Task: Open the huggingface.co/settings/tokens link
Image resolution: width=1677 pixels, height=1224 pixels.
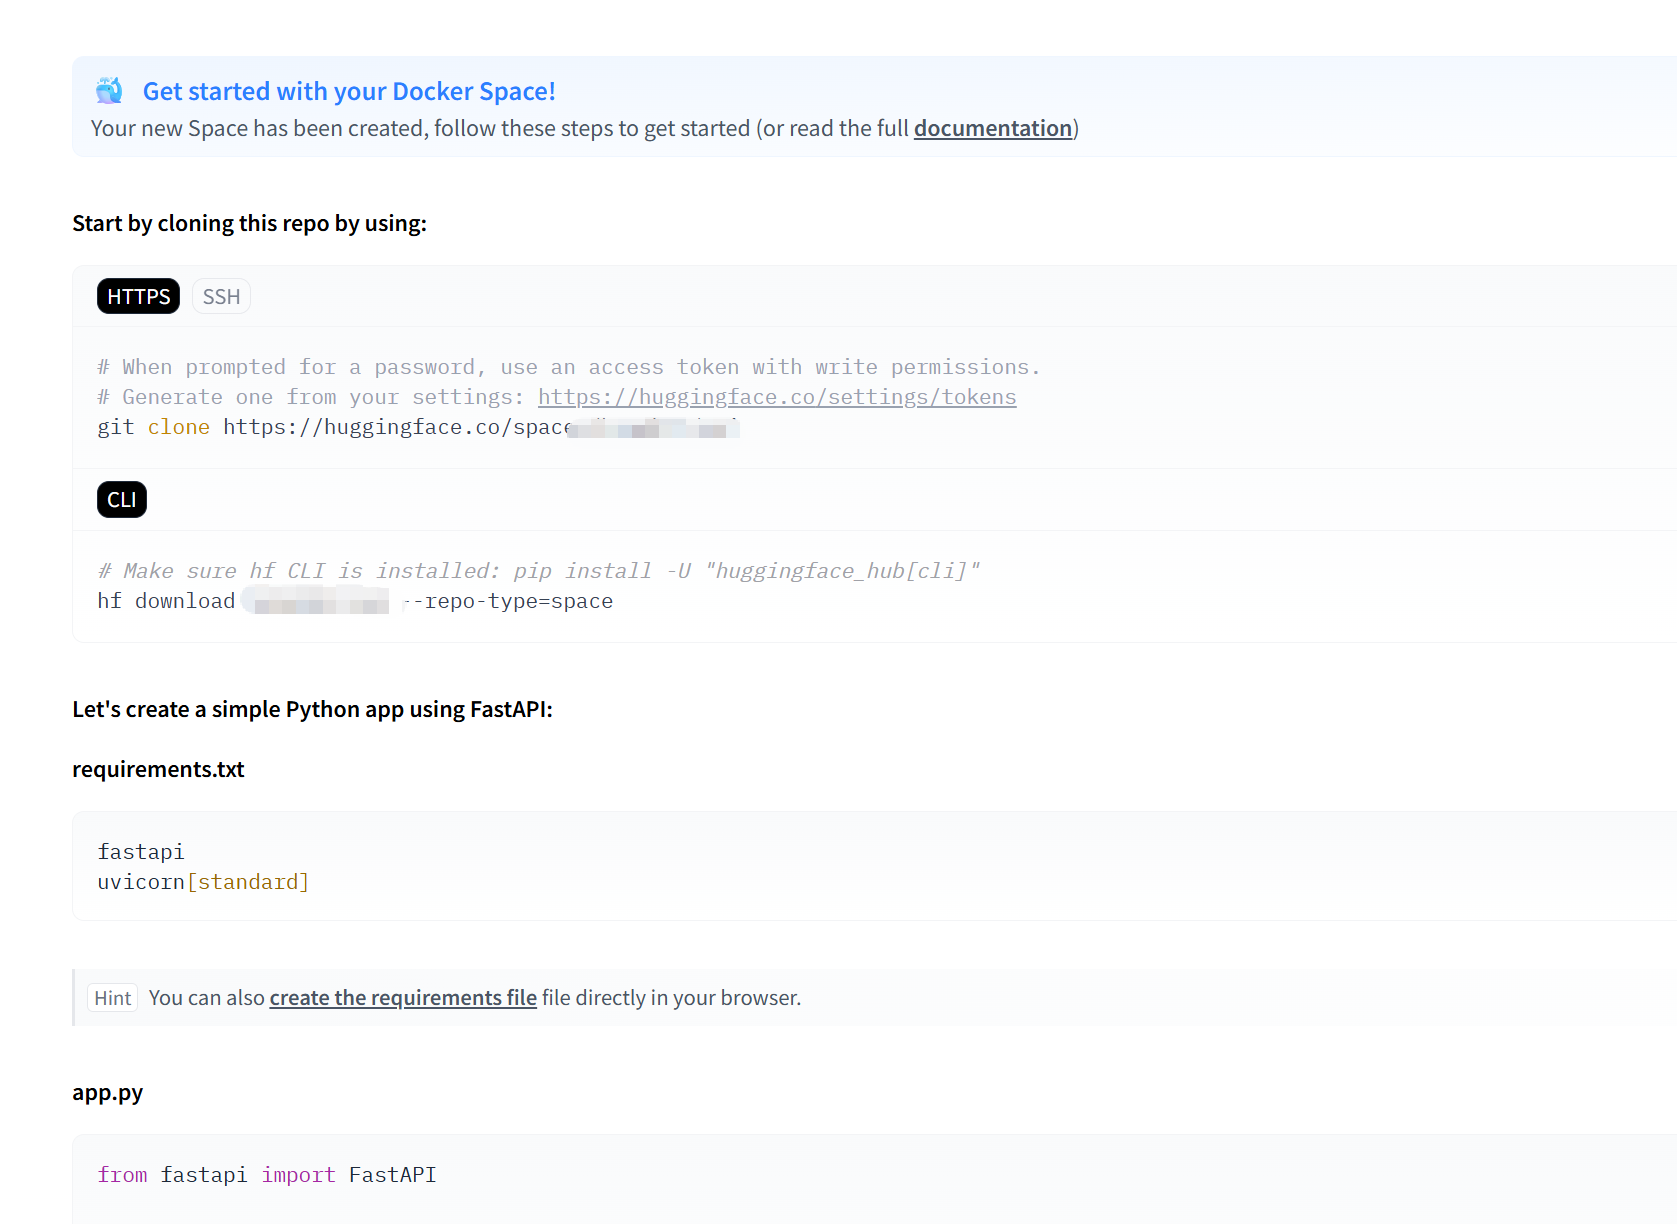Action: 776,397
